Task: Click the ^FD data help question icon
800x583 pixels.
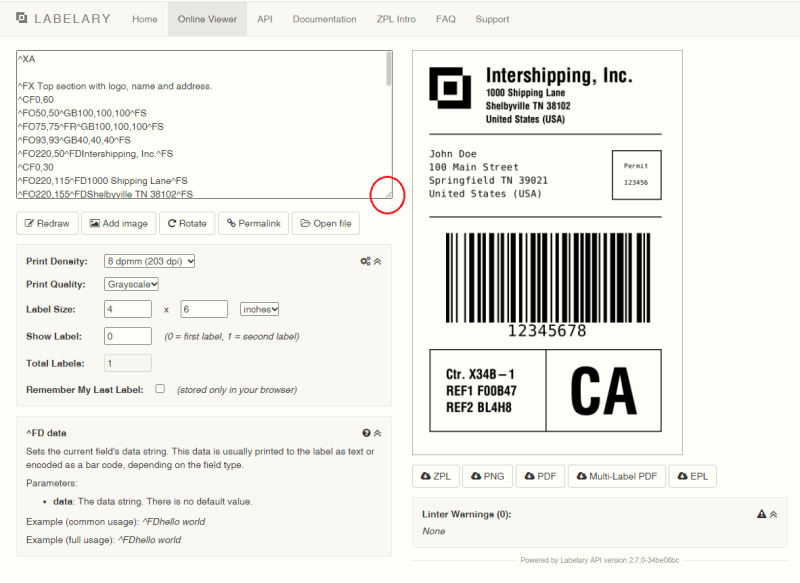Action: click(x=366, y=433)
